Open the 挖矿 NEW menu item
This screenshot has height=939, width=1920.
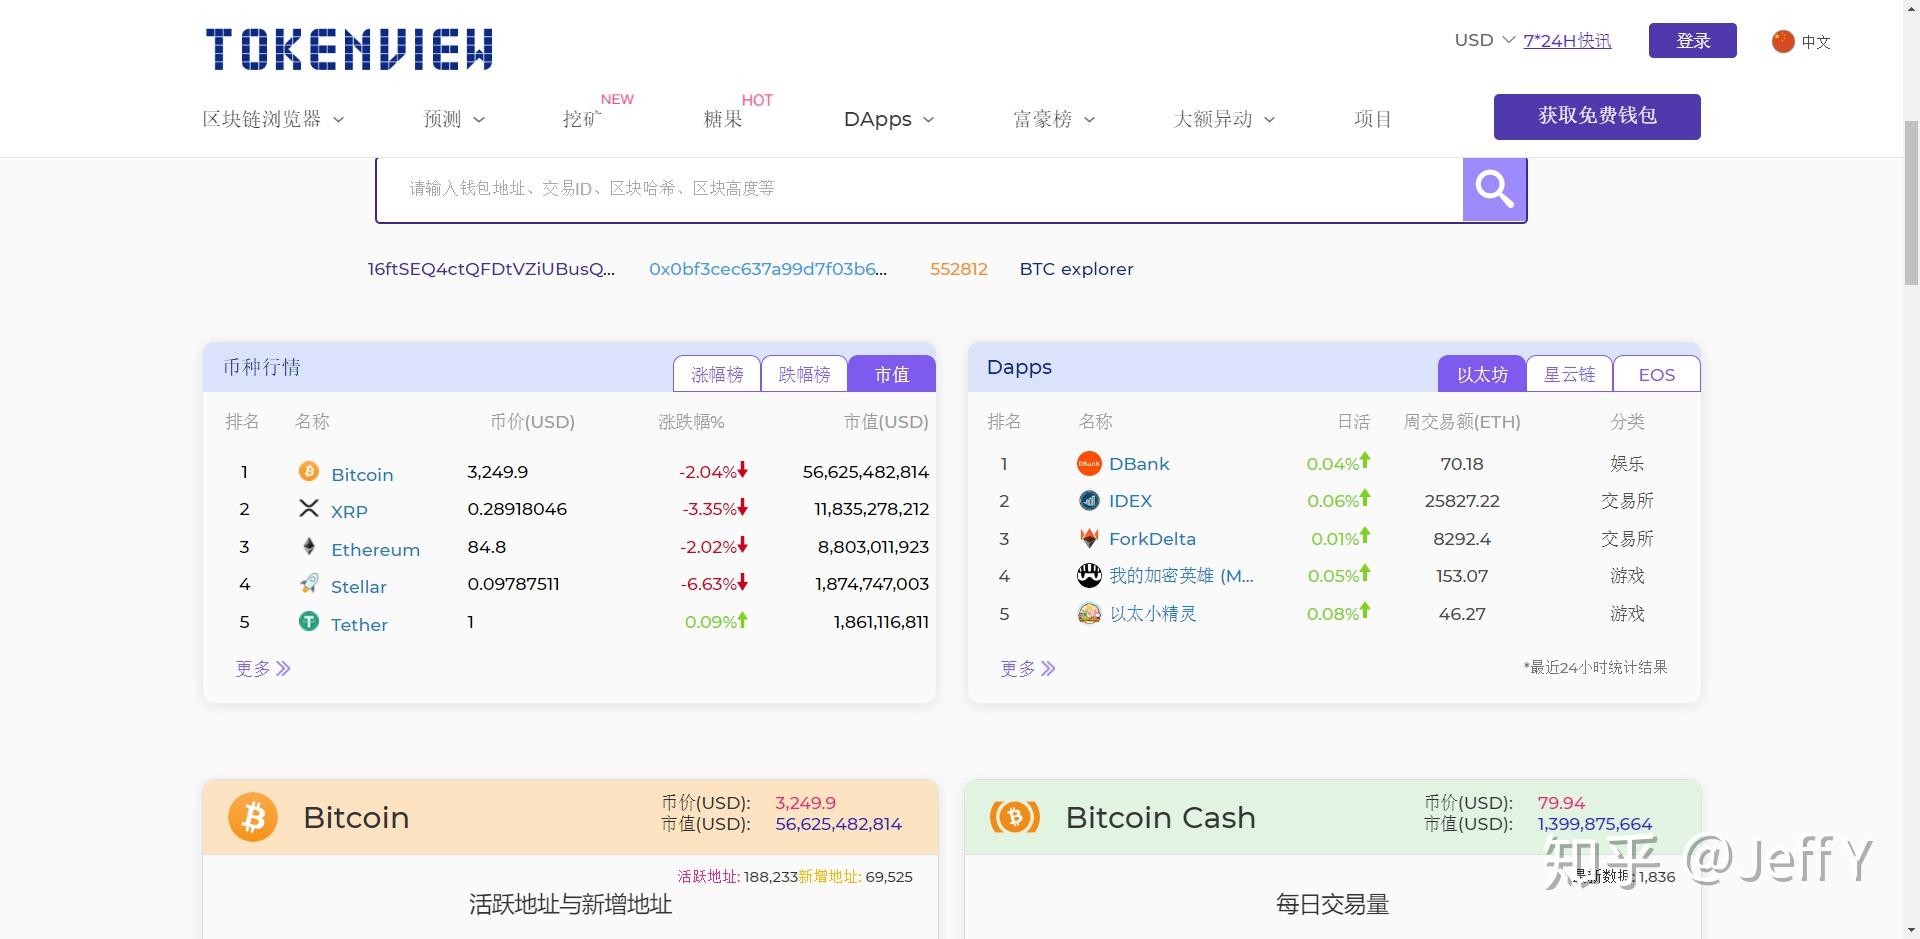(x=582, y=119)
